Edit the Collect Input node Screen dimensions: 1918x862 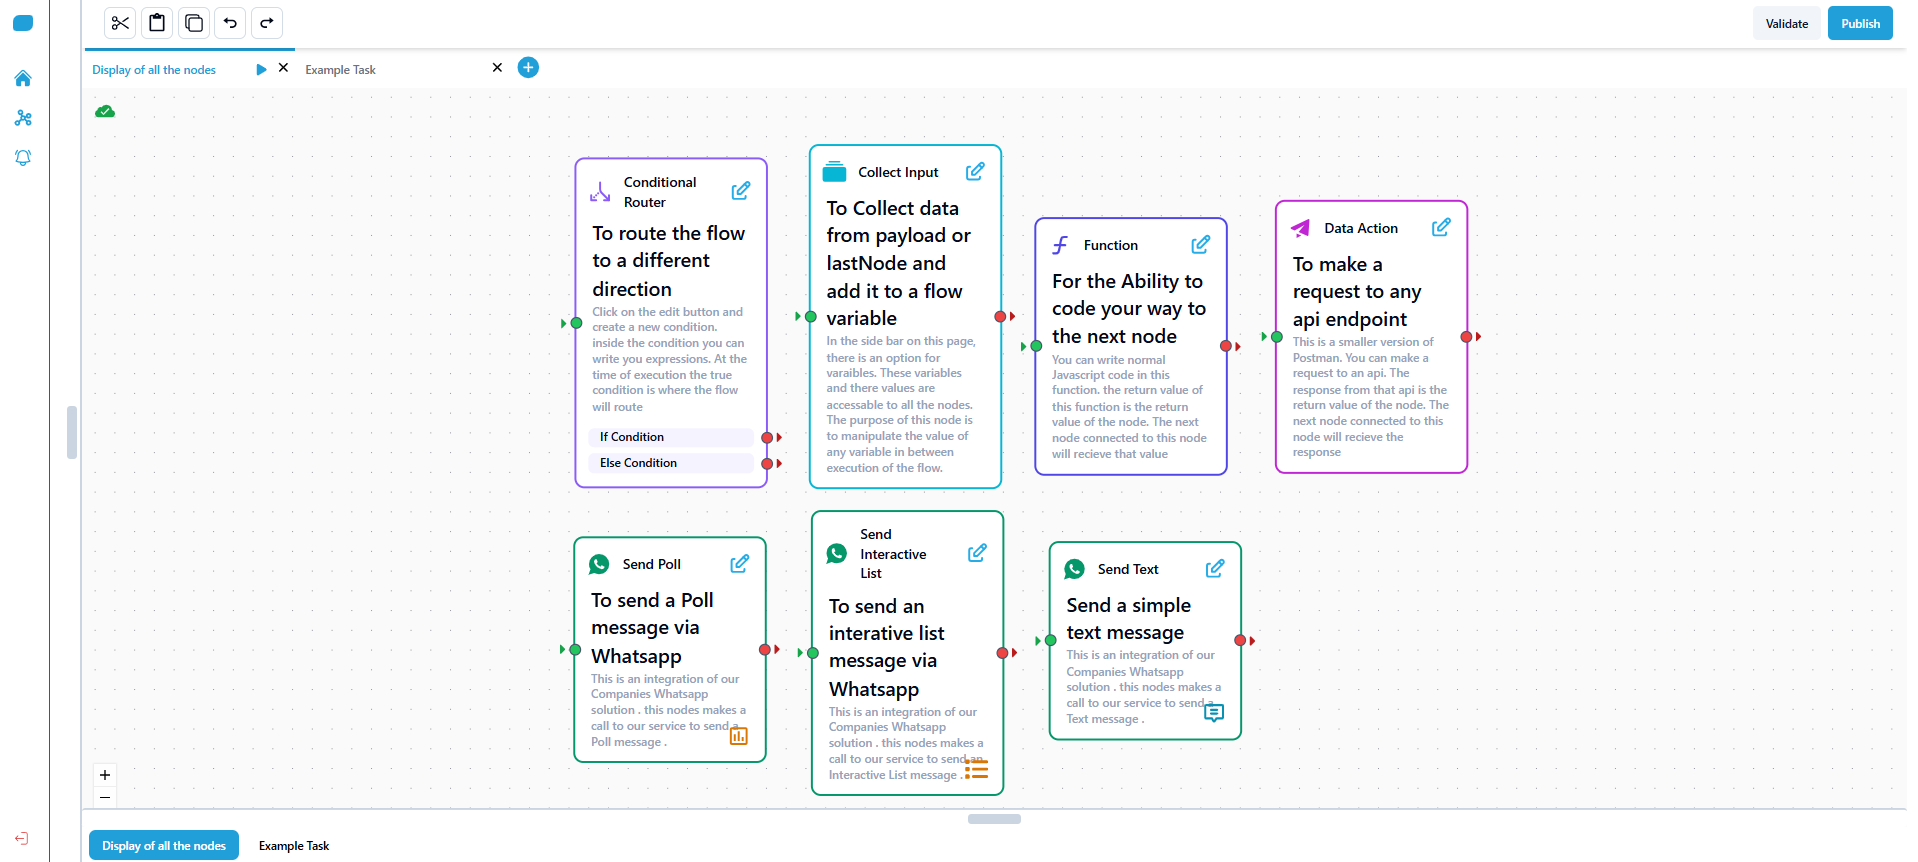(975, 172)
